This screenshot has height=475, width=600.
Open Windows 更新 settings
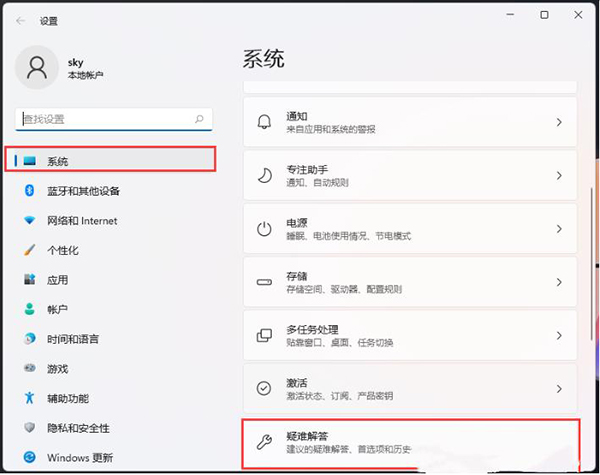[x=80, y=457]
